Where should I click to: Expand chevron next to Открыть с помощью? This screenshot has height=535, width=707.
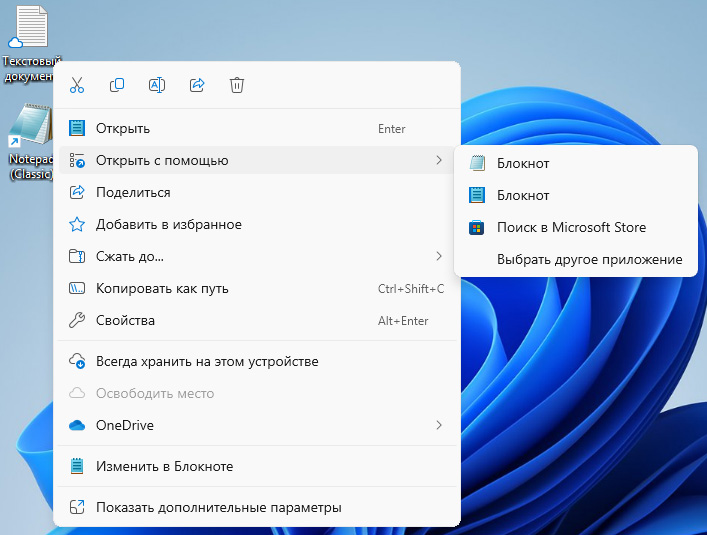[439, 160]
